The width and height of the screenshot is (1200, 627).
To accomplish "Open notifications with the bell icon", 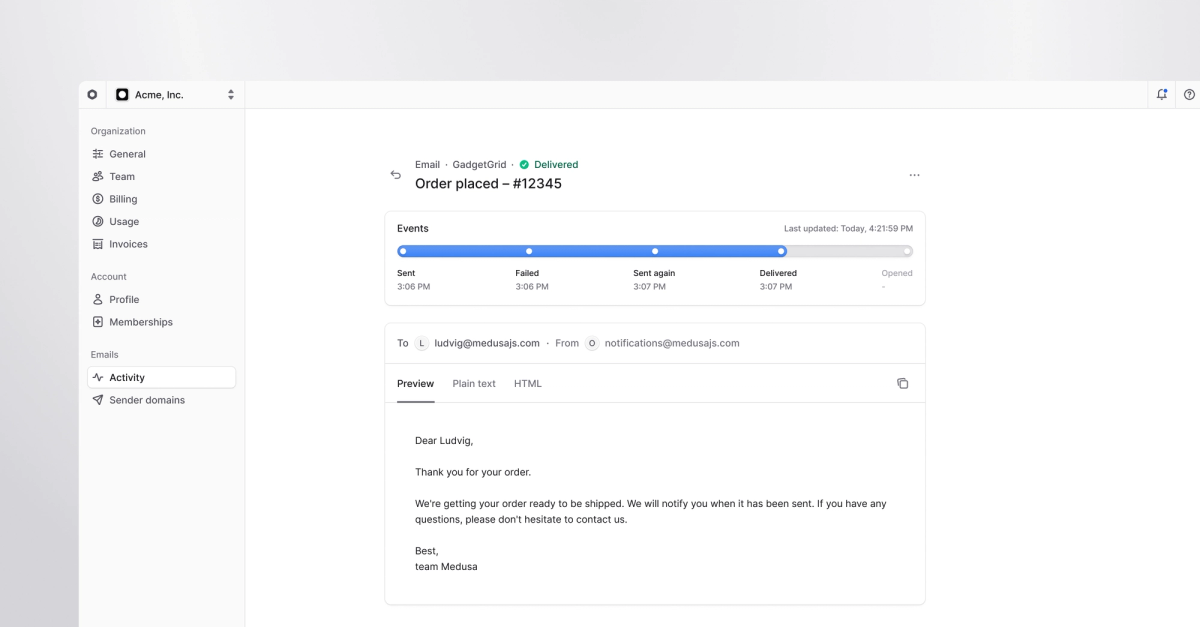I will 1161,93.
